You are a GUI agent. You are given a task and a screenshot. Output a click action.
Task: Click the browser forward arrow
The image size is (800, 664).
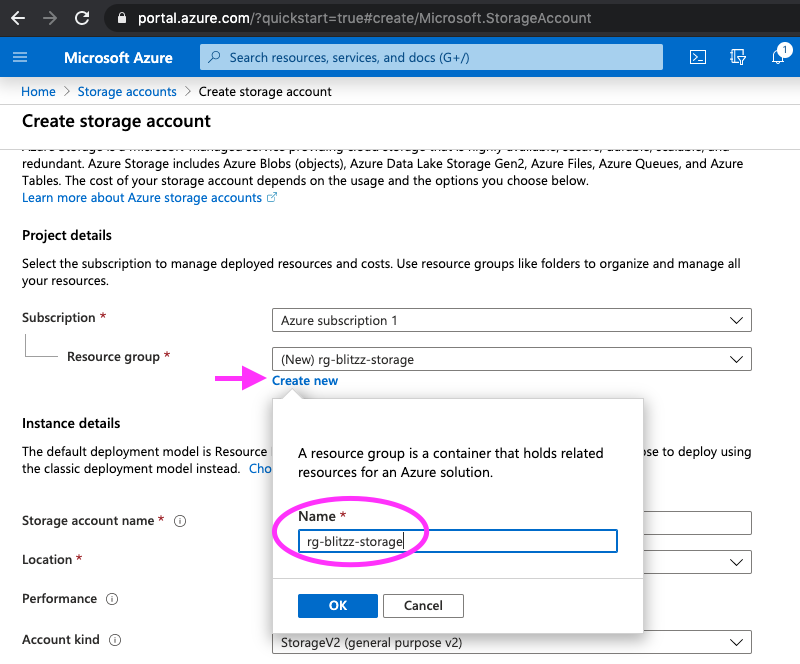(x=50, y=18)
